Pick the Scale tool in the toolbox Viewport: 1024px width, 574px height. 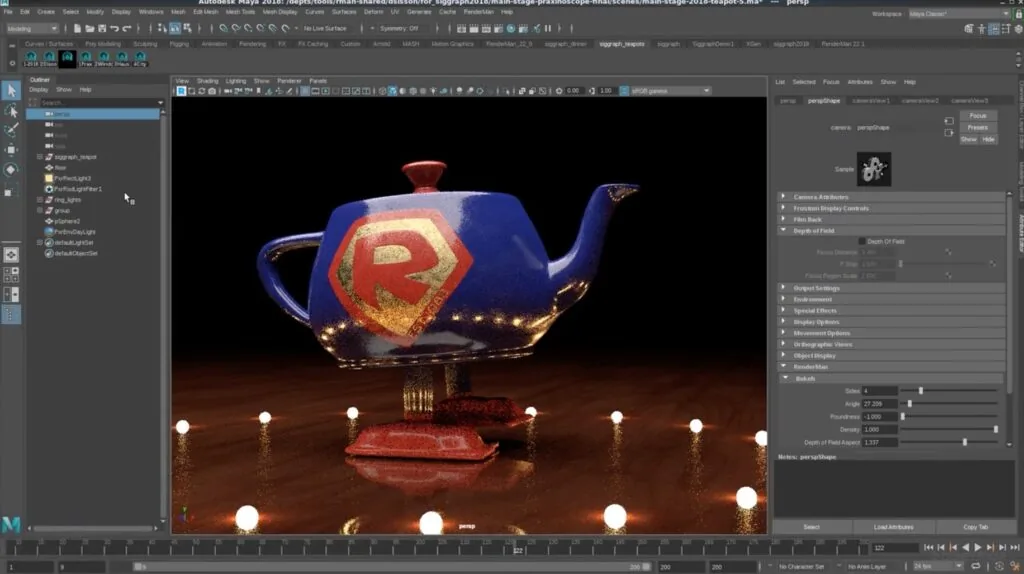tap(11, 190)
